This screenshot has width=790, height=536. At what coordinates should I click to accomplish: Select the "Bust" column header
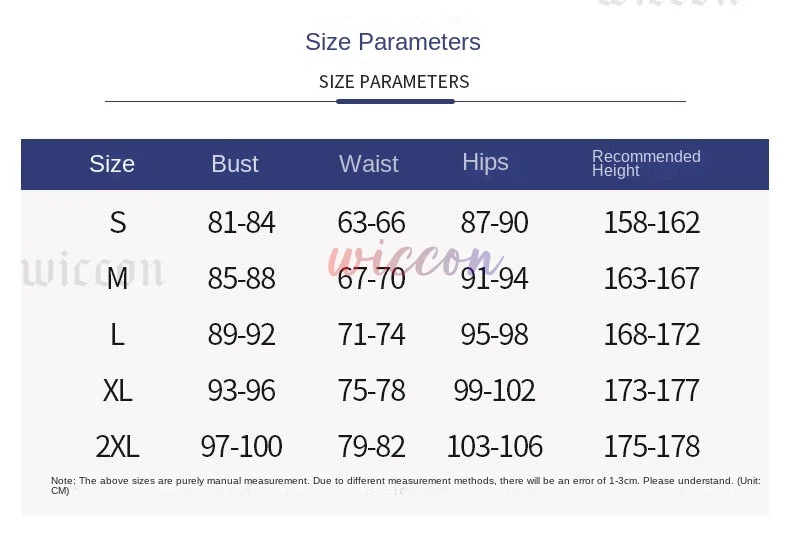tap(235, 164)
